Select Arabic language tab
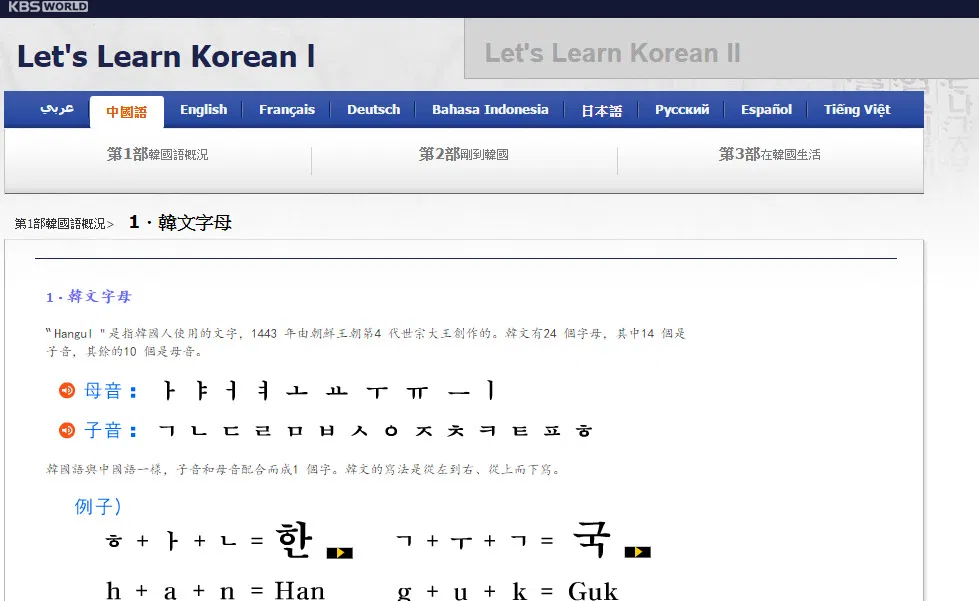979x601 pixels. (x=57, y=110)
